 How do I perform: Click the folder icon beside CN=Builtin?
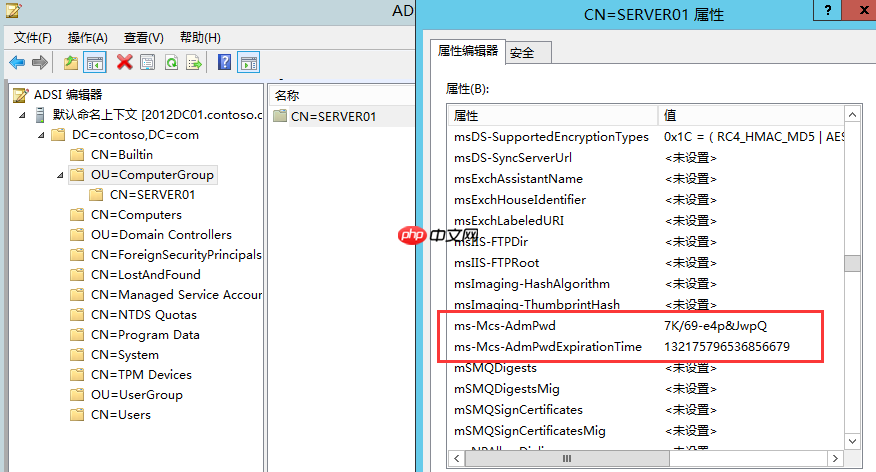pyautogui.click(x=77, y=155)
